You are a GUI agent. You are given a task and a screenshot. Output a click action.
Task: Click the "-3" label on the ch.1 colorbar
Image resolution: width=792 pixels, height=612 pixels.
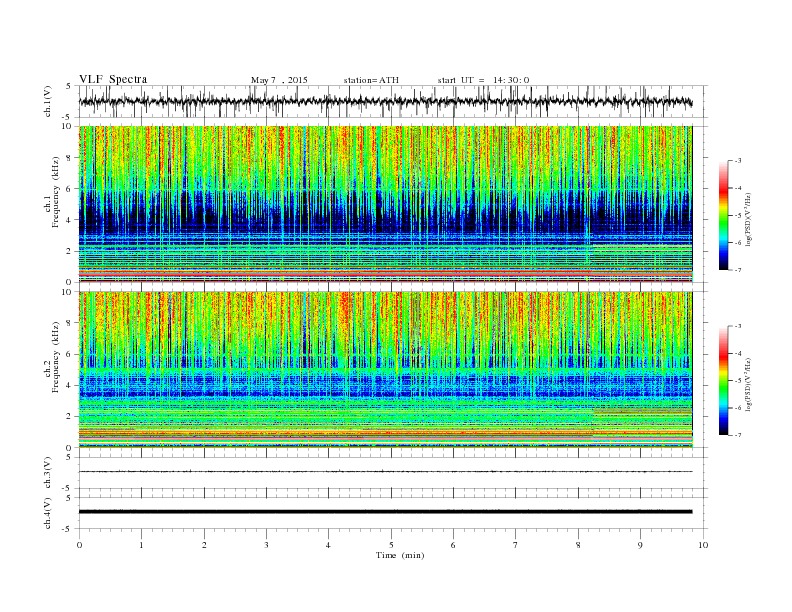(737, 161)
